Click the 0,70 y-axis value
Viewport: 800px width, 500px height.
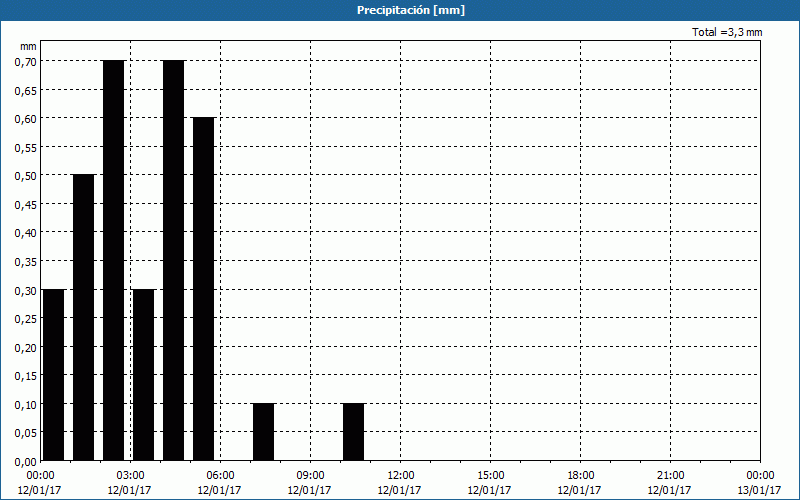26,61
